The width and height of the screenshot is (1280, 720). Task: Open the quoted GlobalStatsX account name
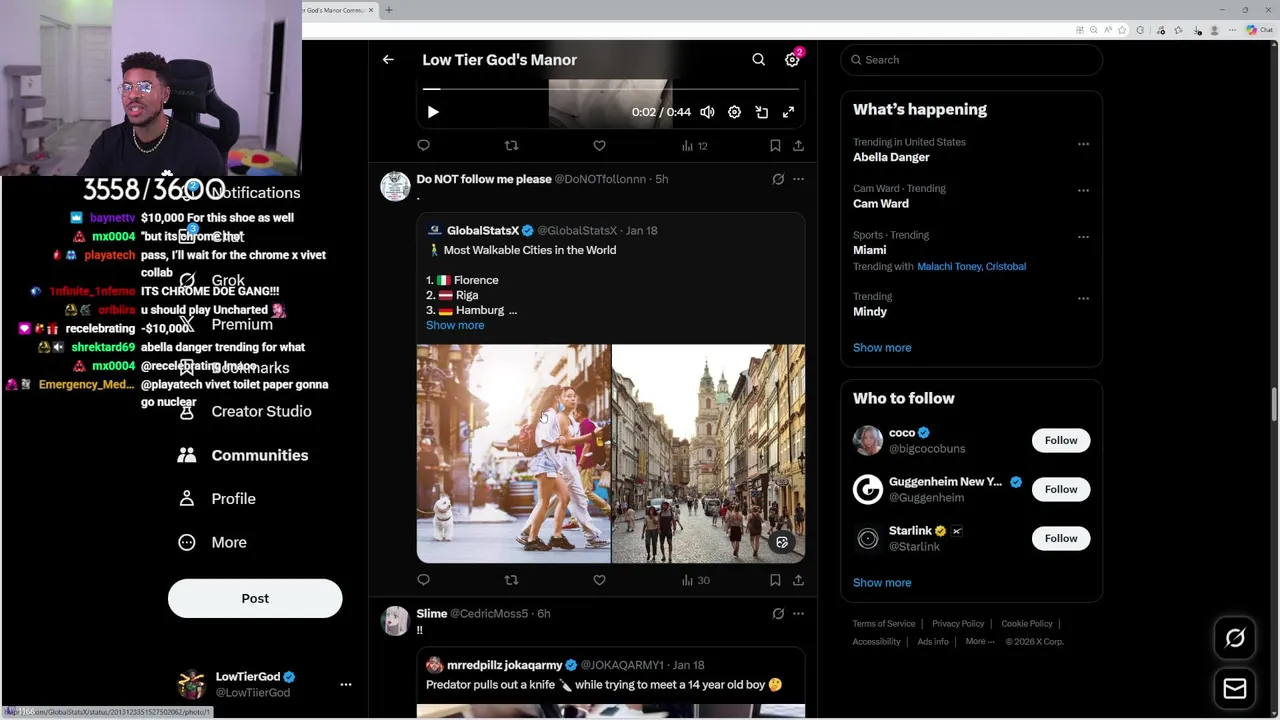(x=483, y=230)
